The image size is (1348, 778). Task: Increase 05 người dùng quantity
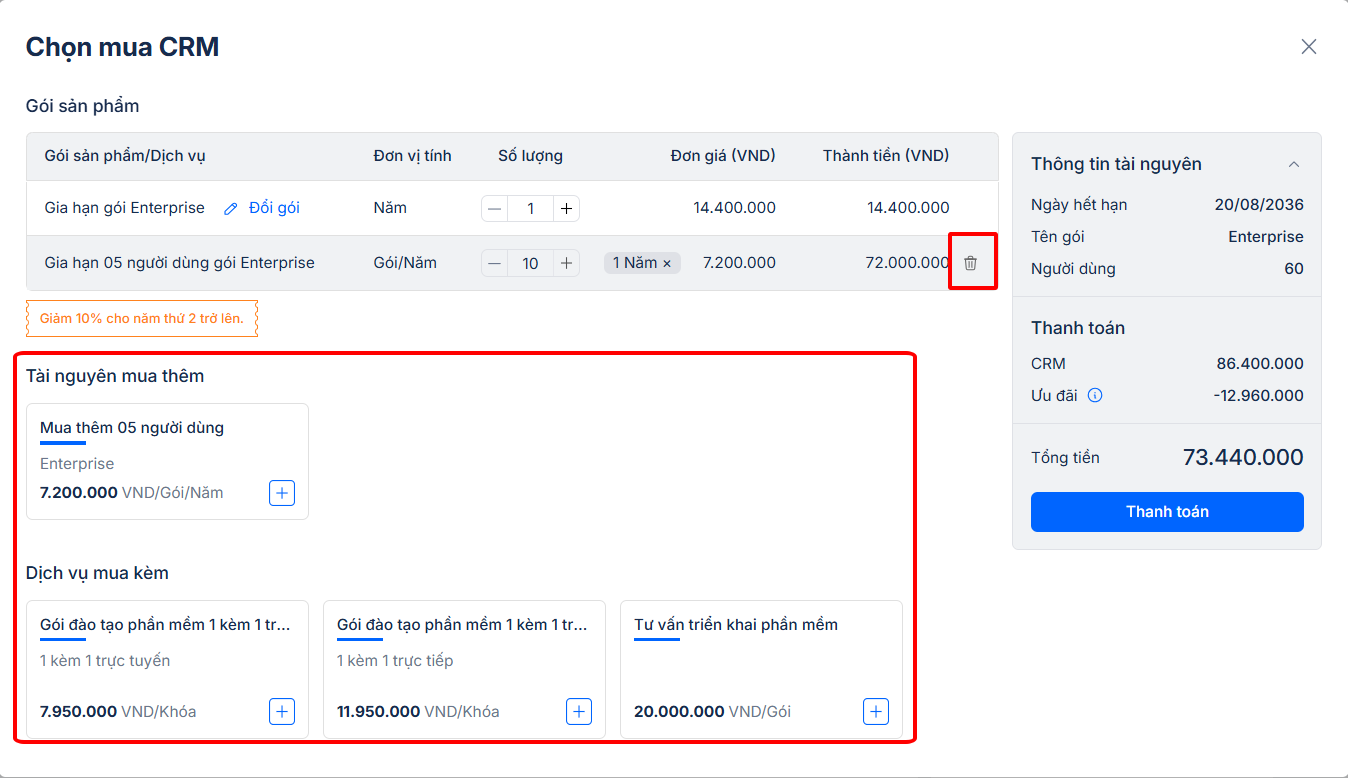[x=566, y=263]
